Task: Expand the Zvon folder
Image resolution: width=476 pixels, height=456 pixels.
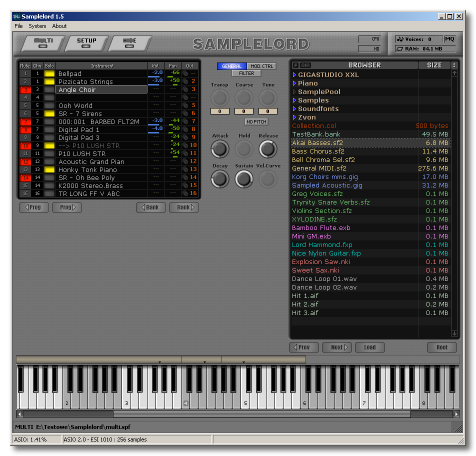Action: [x=294, y=117]
